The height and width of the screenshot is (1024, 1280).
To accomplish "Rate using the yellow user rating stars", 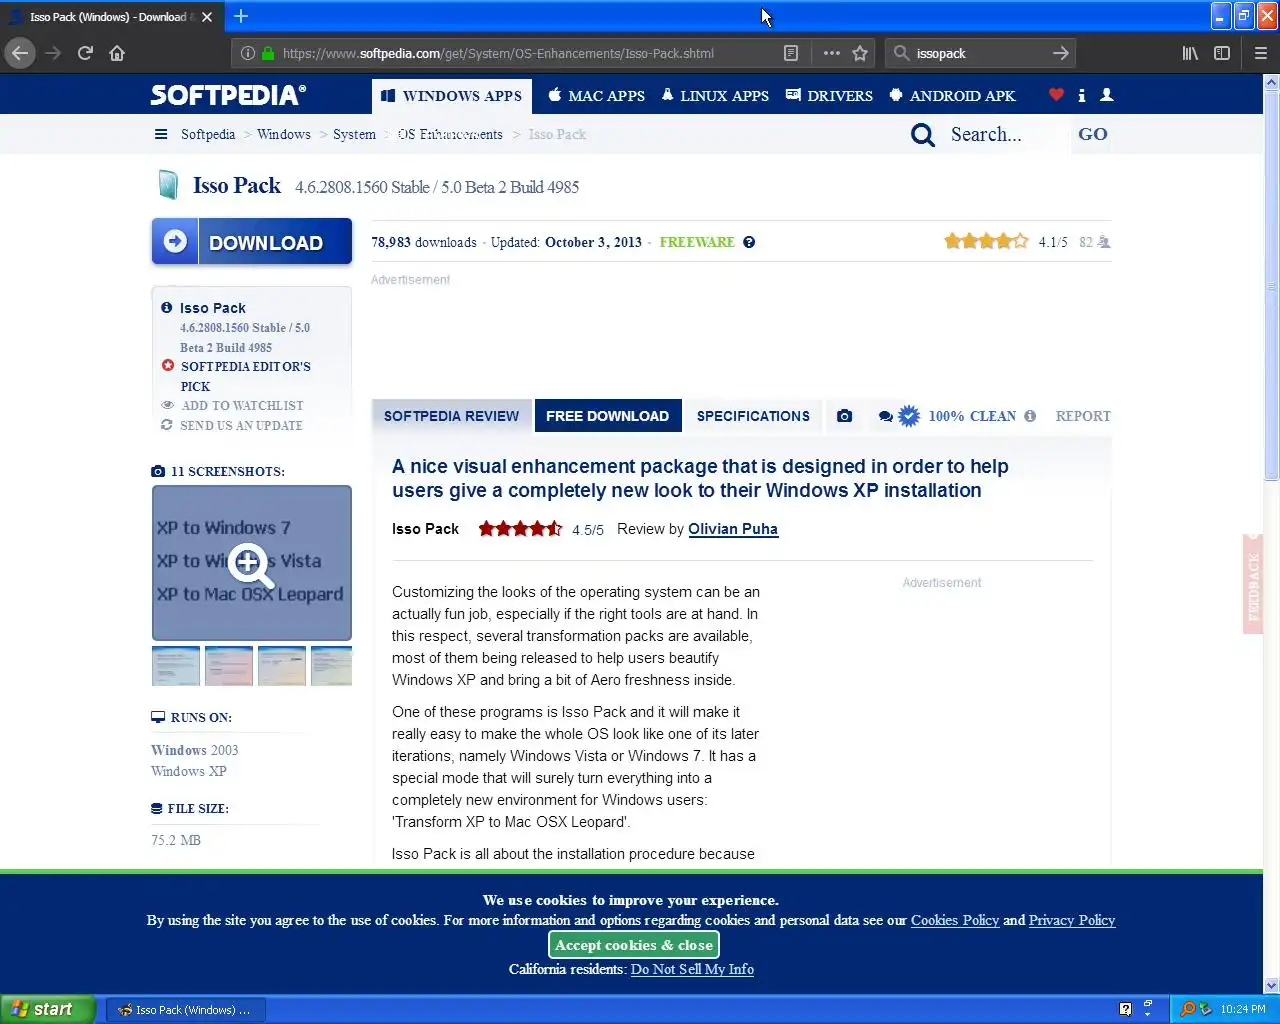I will (x=986, y=241).
